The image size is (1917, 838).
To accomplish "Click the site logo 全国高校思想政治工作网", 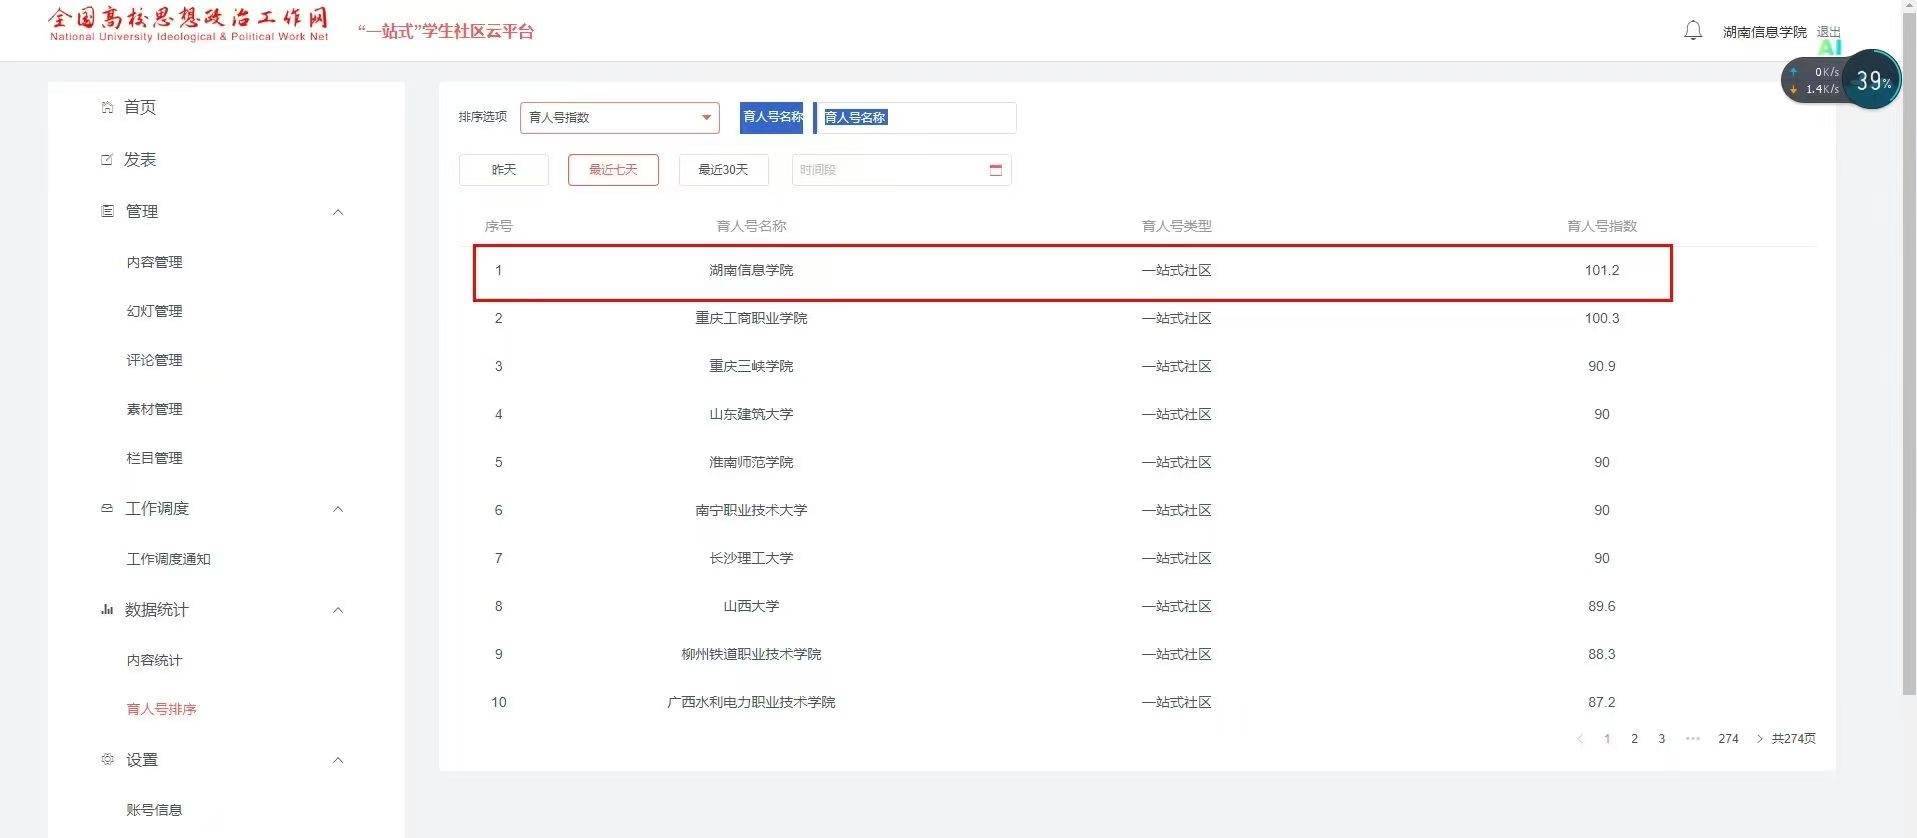I will tap(189, 24).
